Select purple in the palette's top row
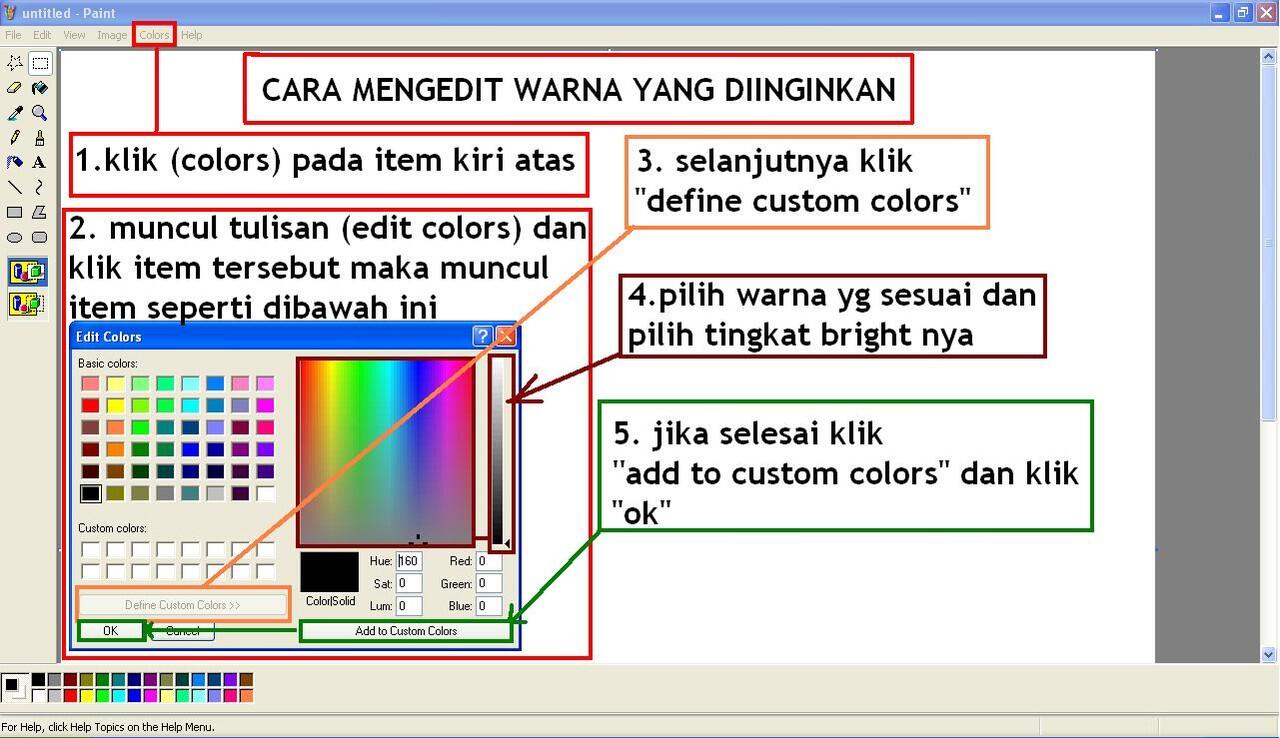 [x=150, y=679]
